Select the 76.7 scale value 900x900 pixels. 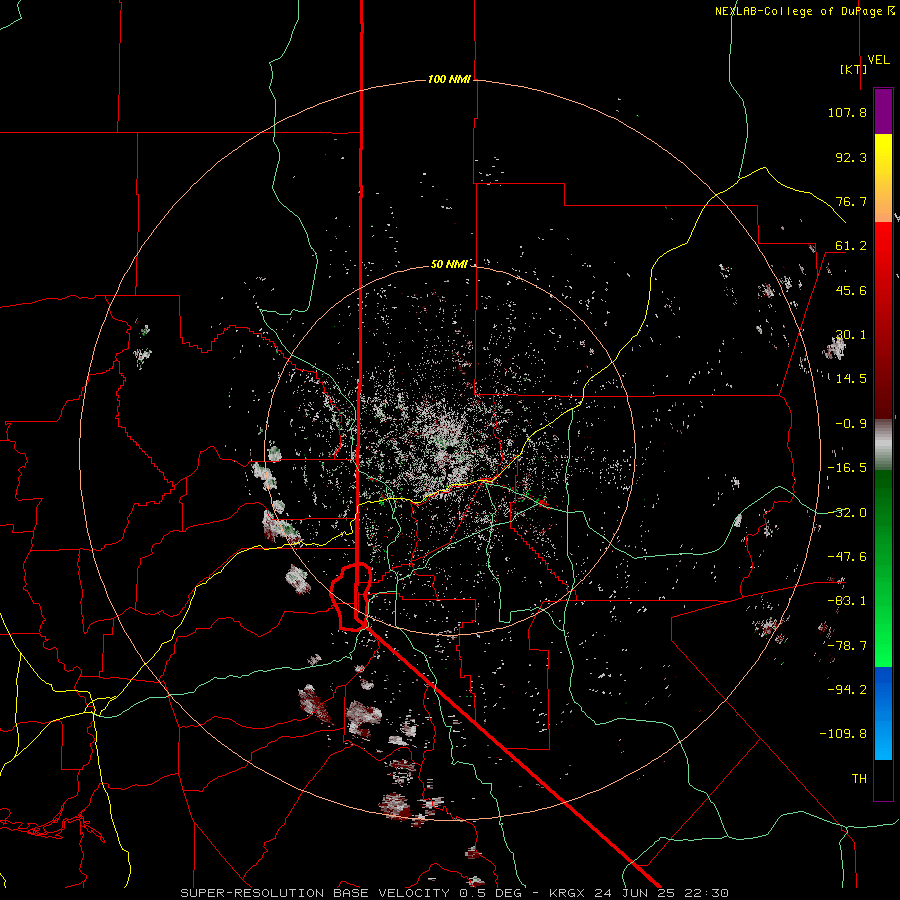[x=851, y=201]
